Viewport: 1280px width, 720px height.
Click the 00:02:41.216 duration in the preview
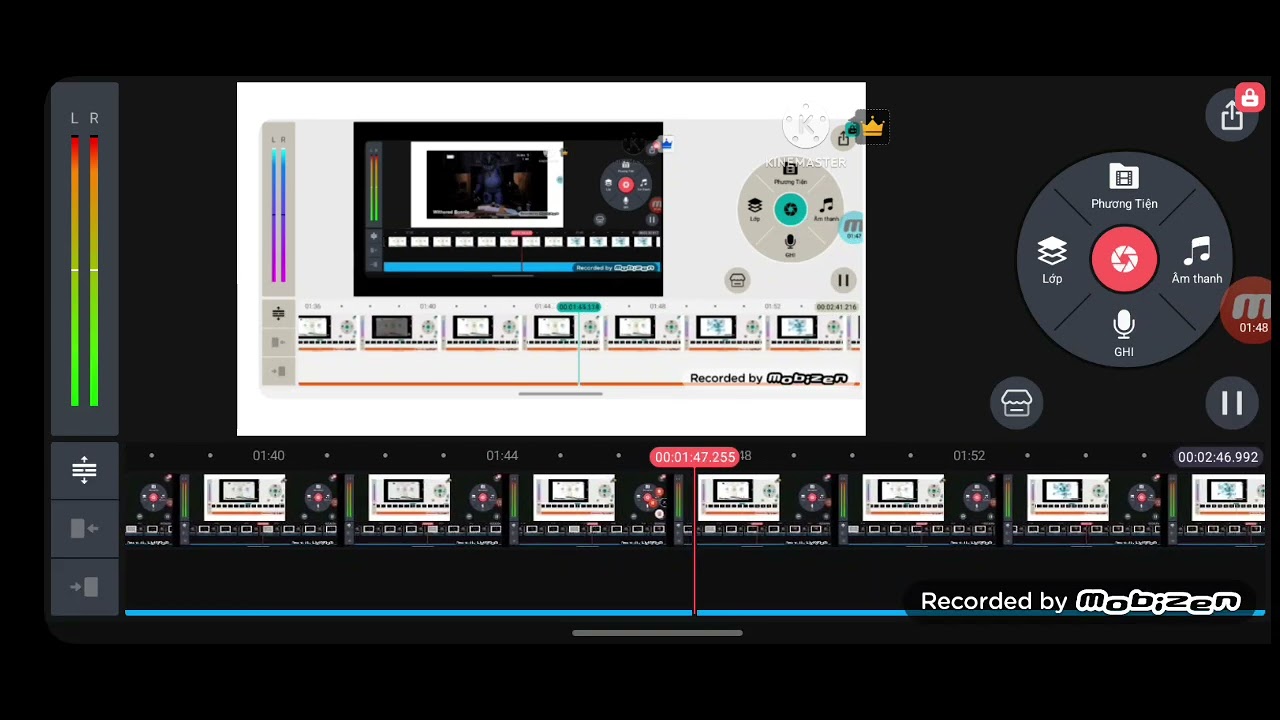[837, 307]
